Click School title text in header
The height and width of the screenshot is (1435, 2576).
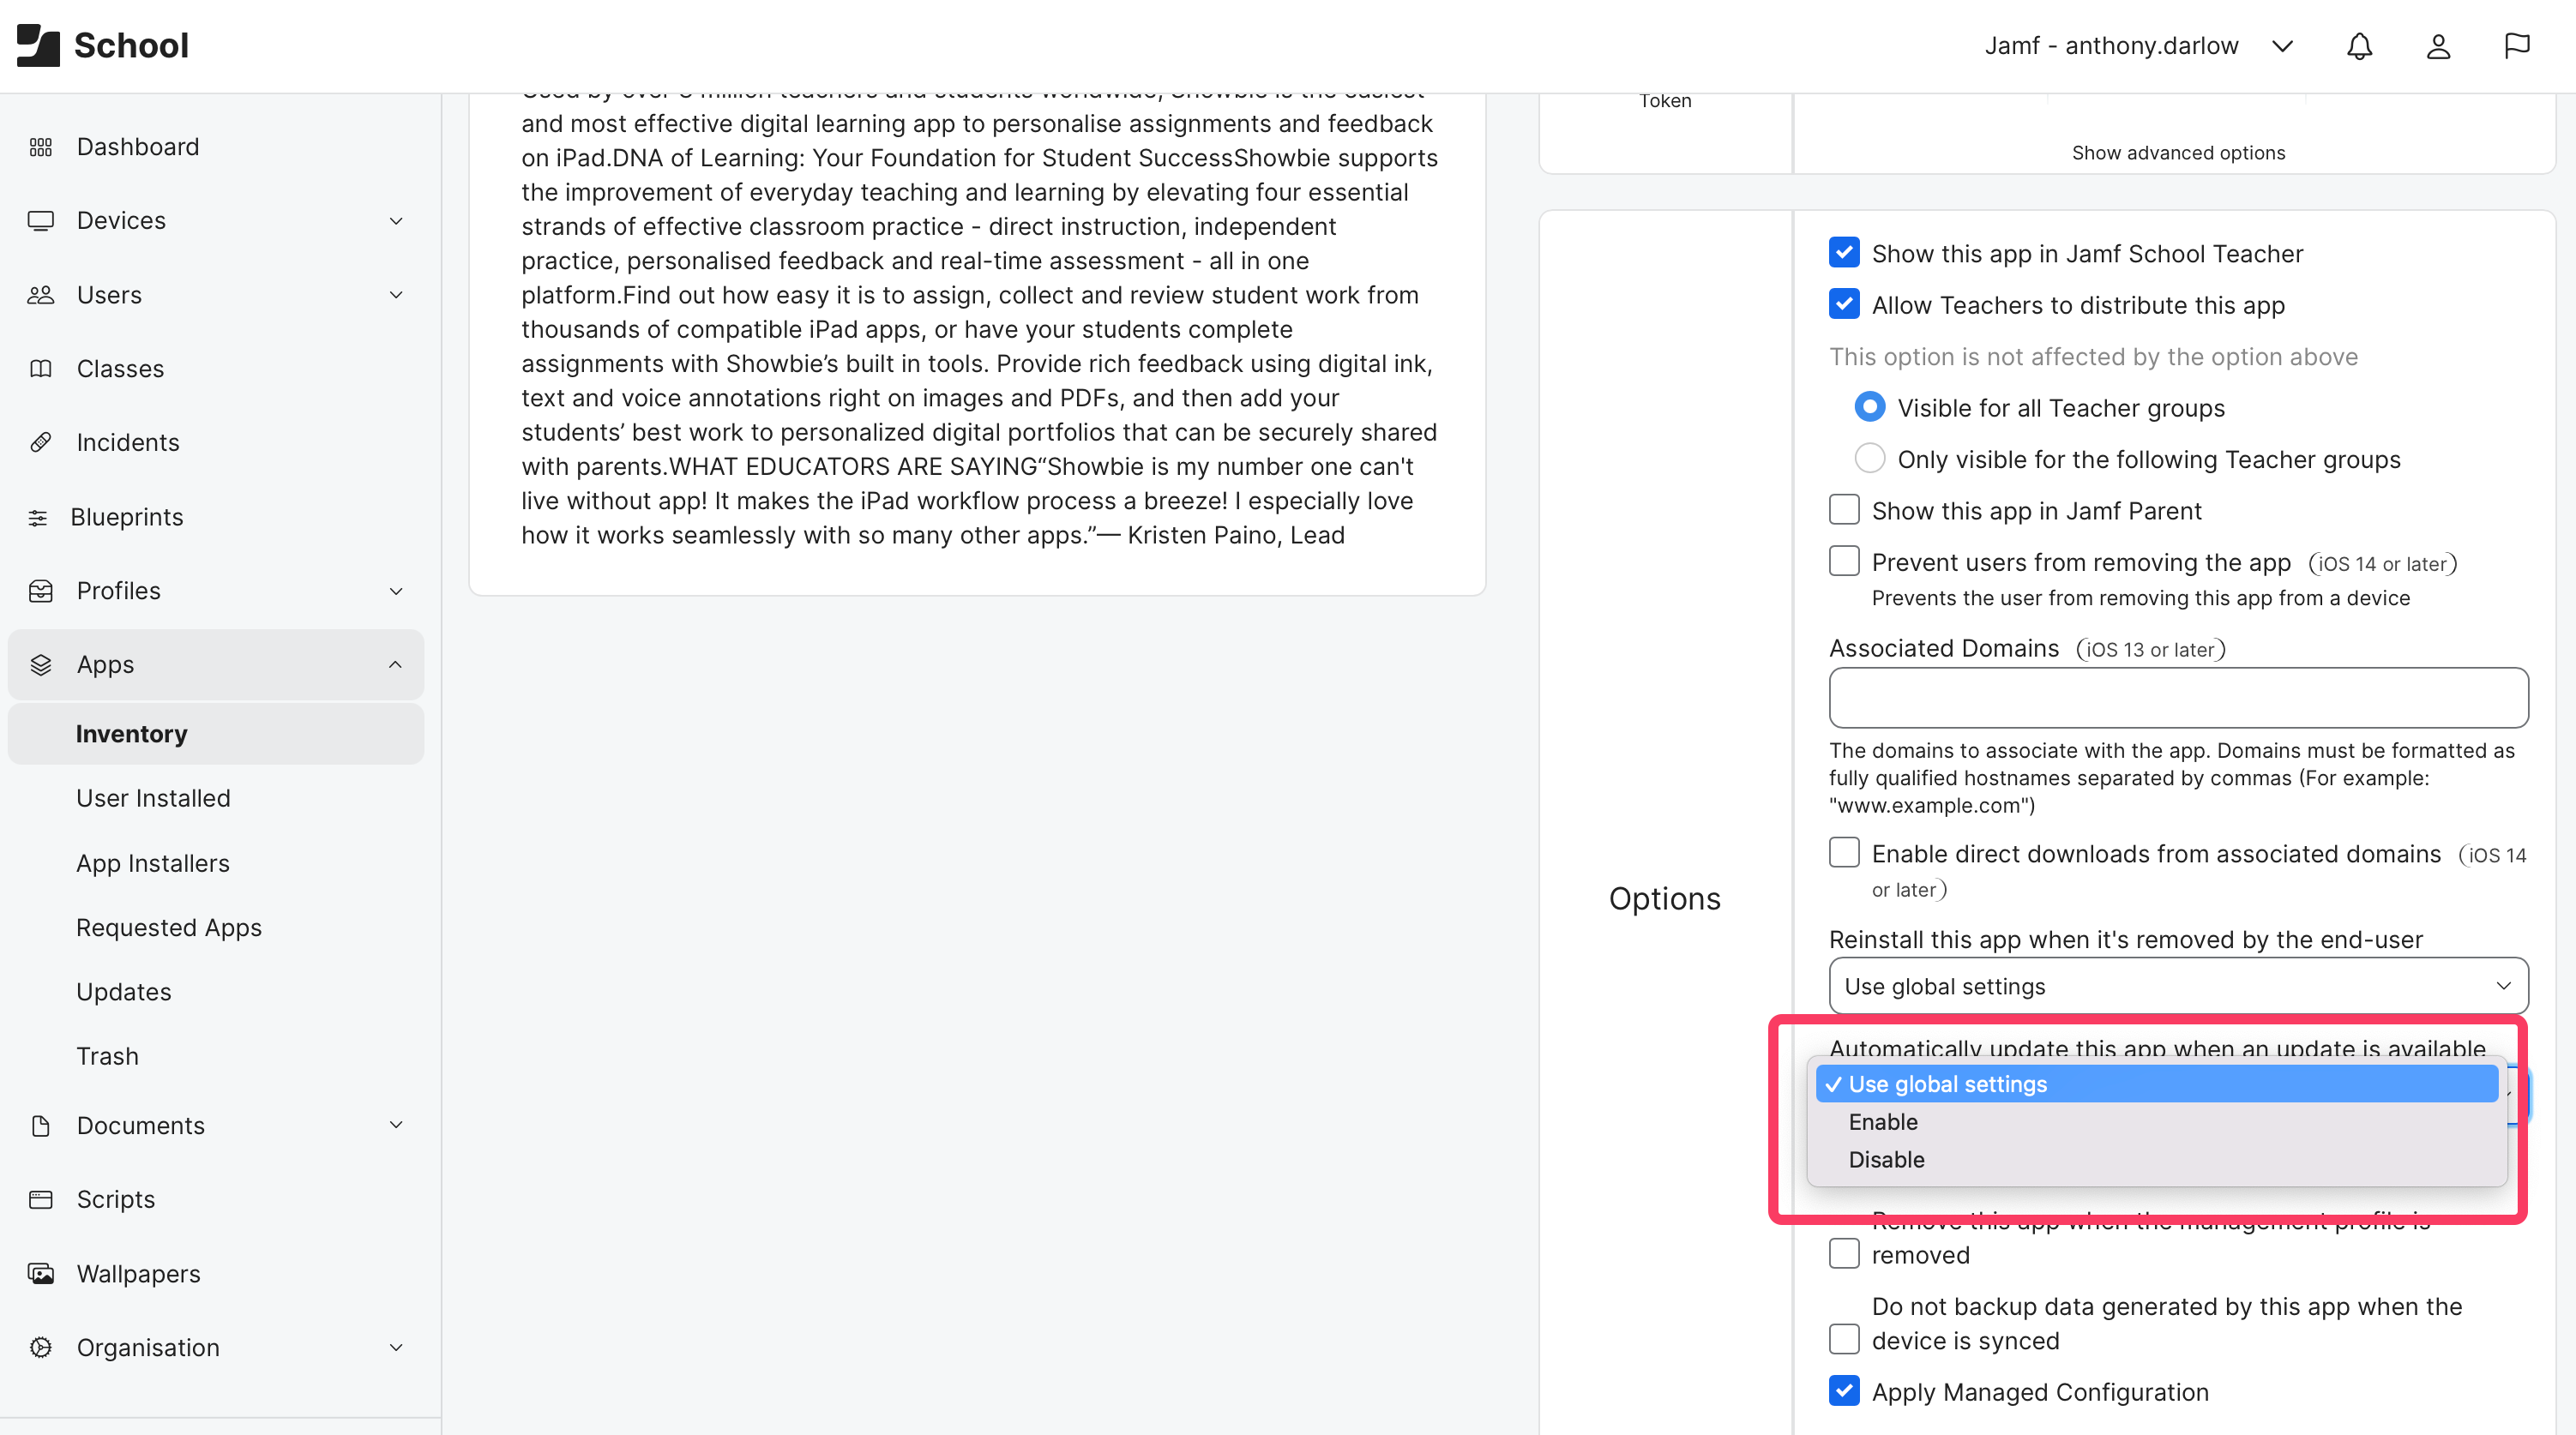pos(131,45)
